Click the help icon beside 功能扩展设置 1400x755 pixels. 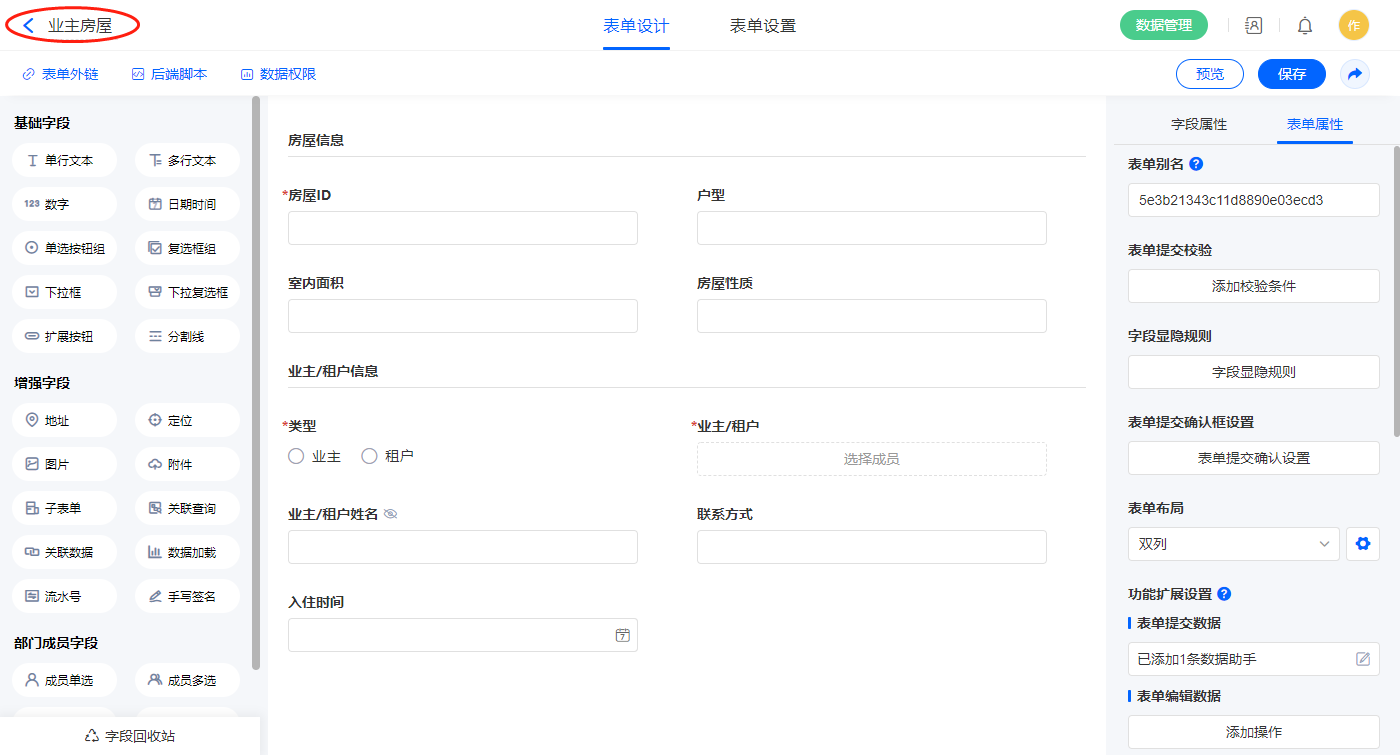point(1224,594)
